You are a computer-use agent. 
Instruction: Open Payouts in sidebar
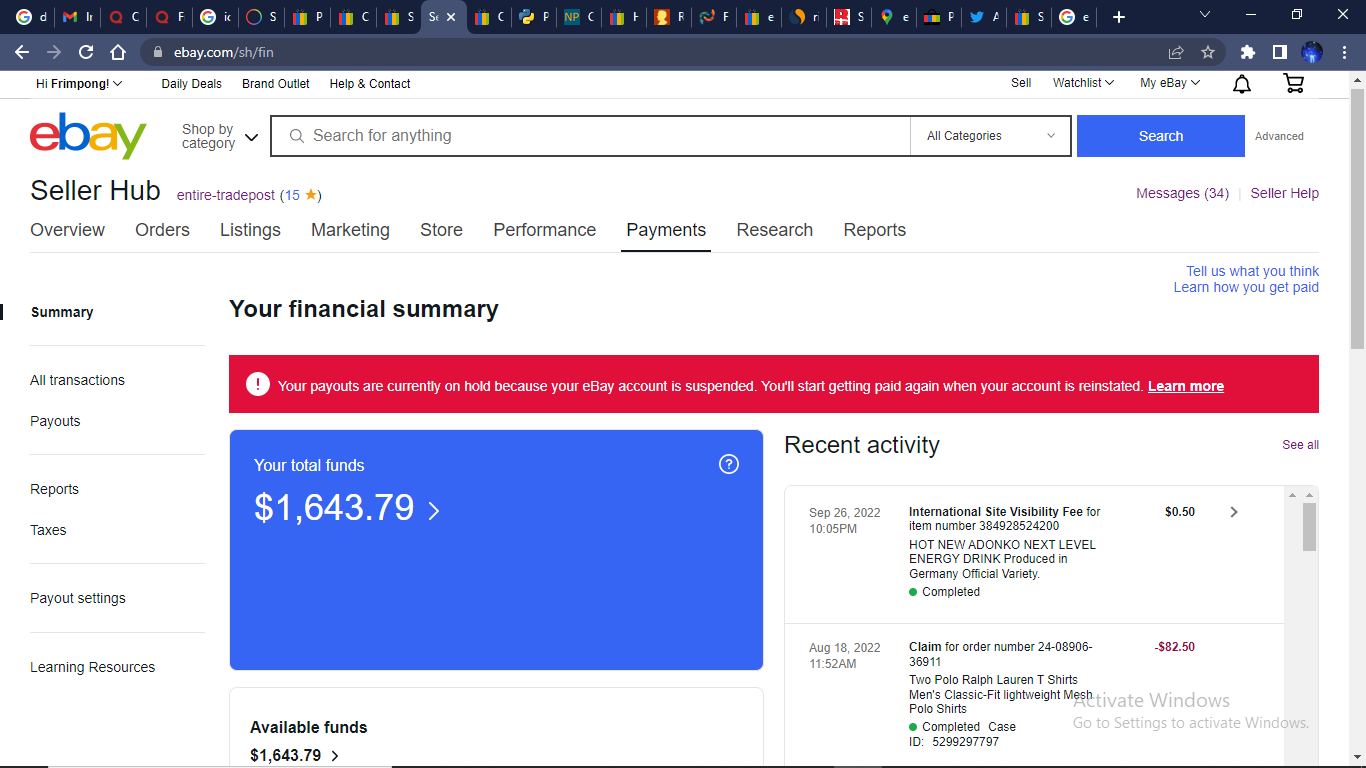pyautogui.click(x=55, y=421)
